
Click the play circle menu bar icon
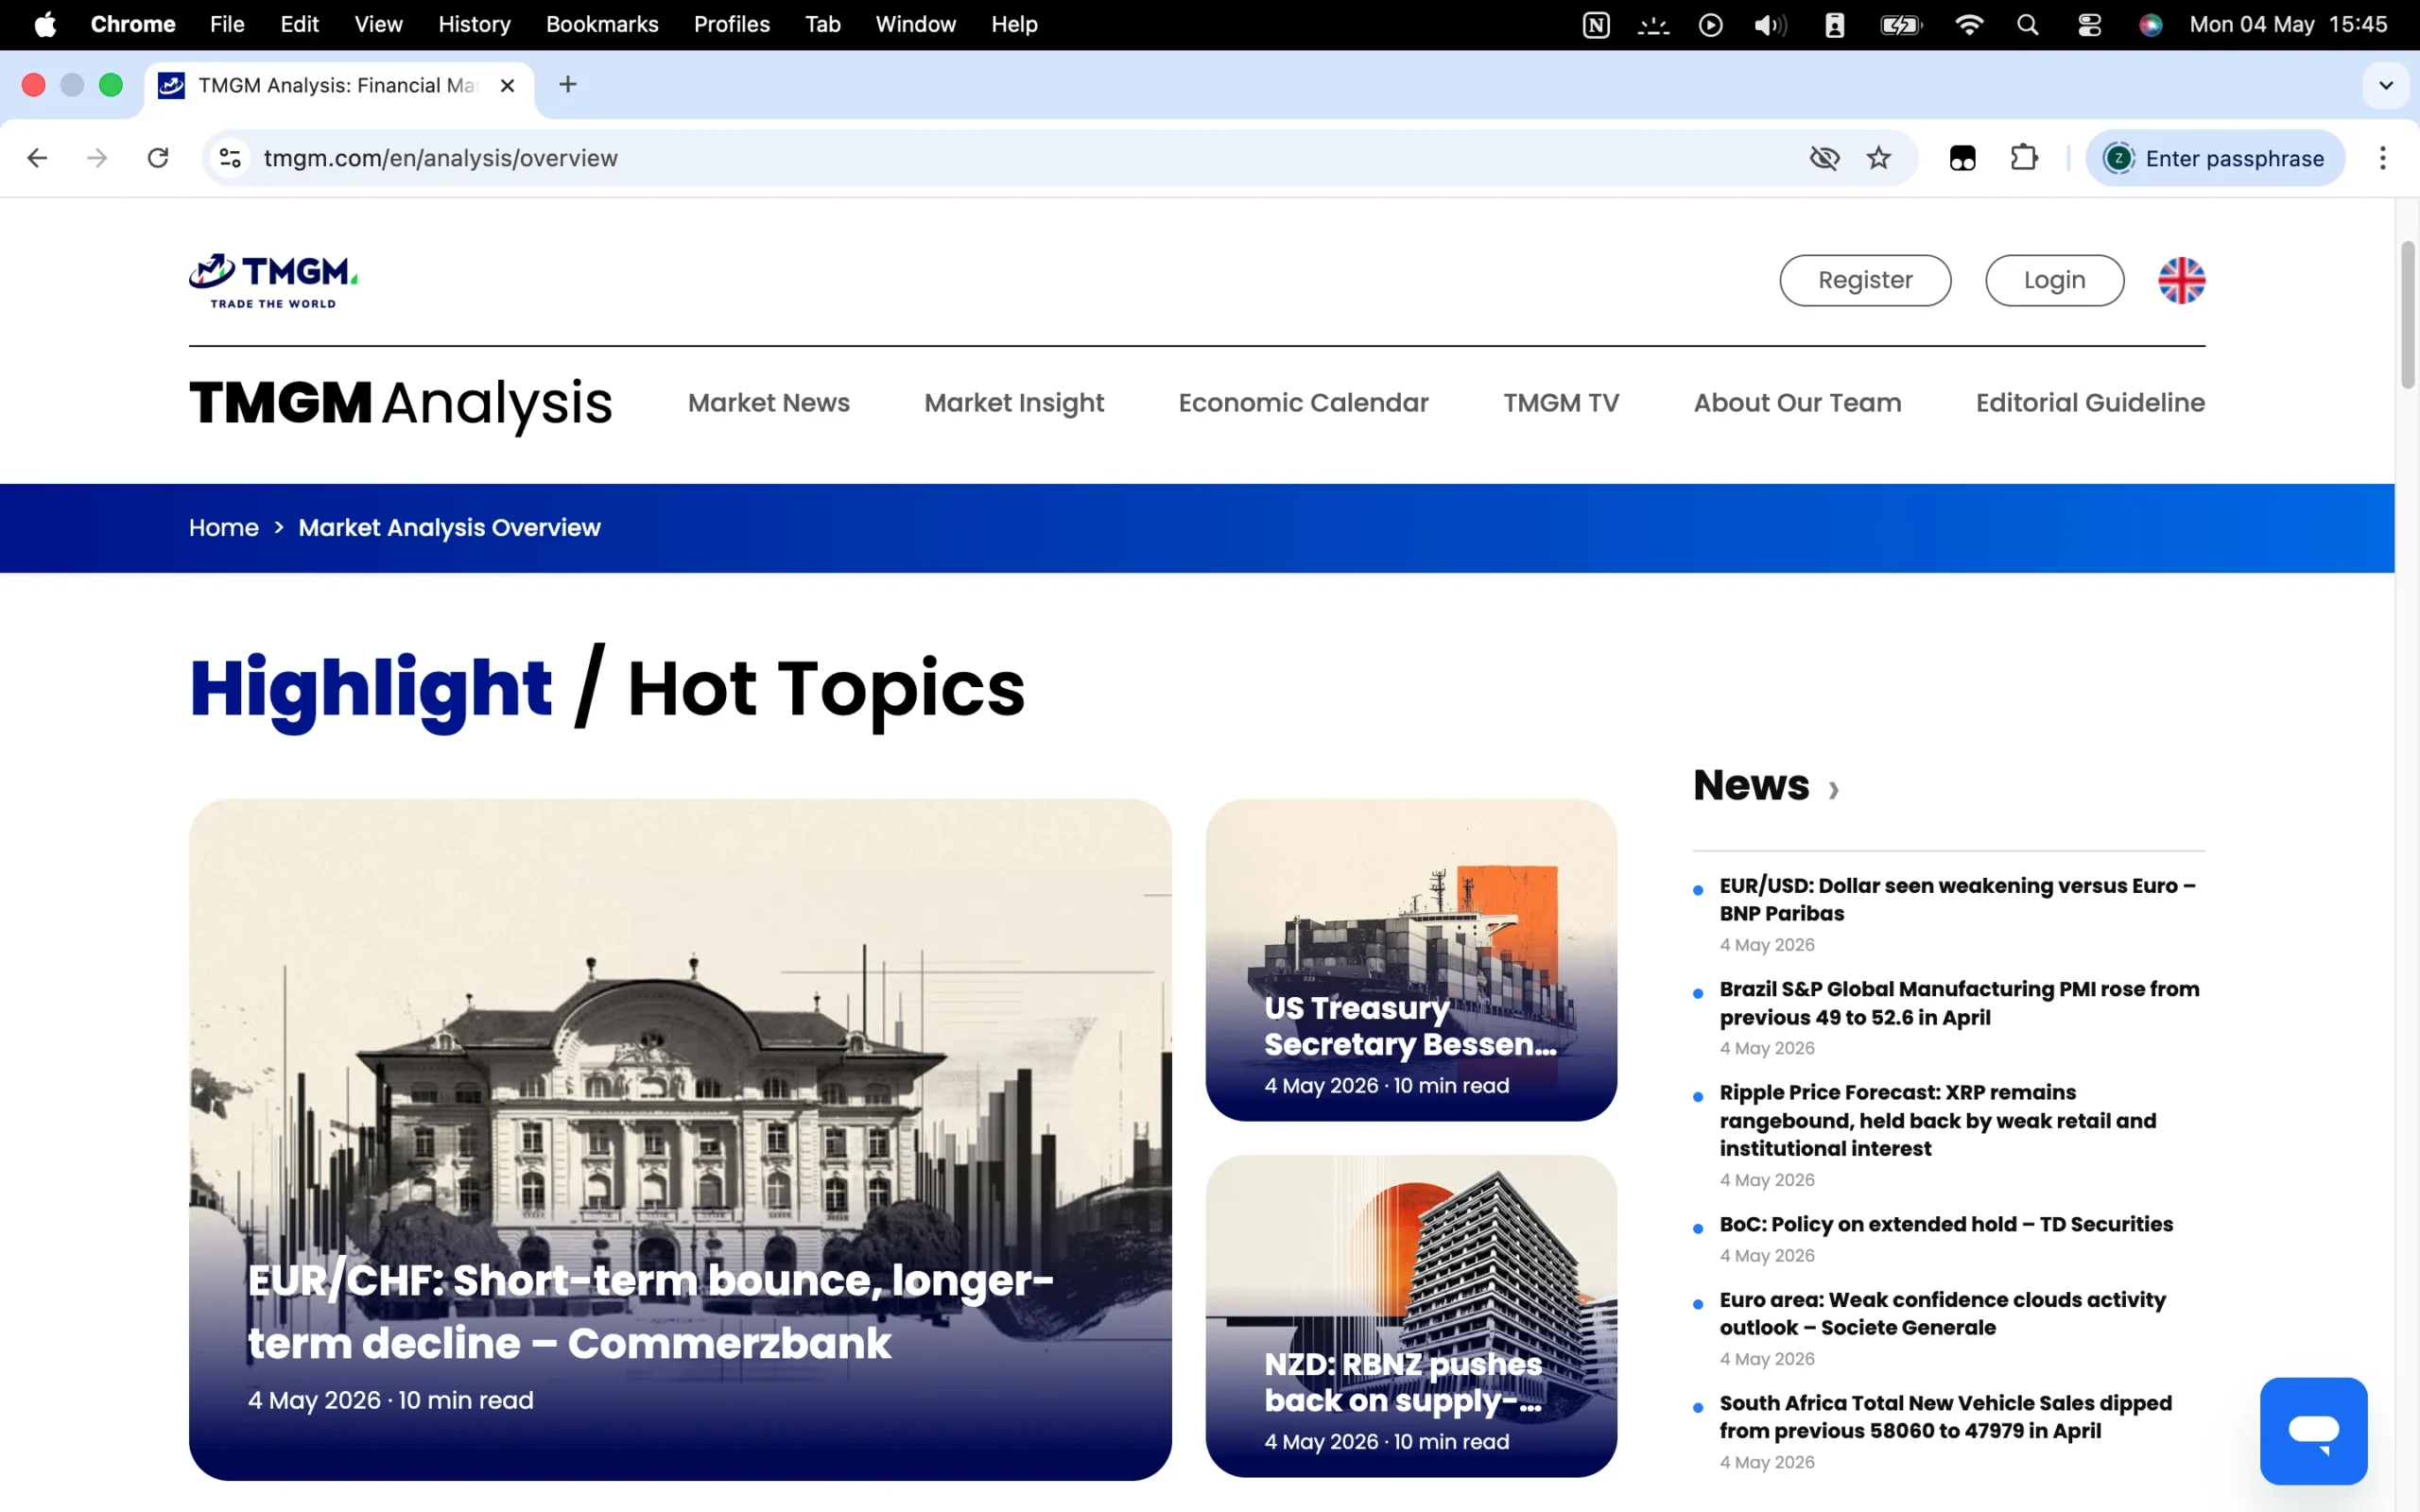[1710, 25]
